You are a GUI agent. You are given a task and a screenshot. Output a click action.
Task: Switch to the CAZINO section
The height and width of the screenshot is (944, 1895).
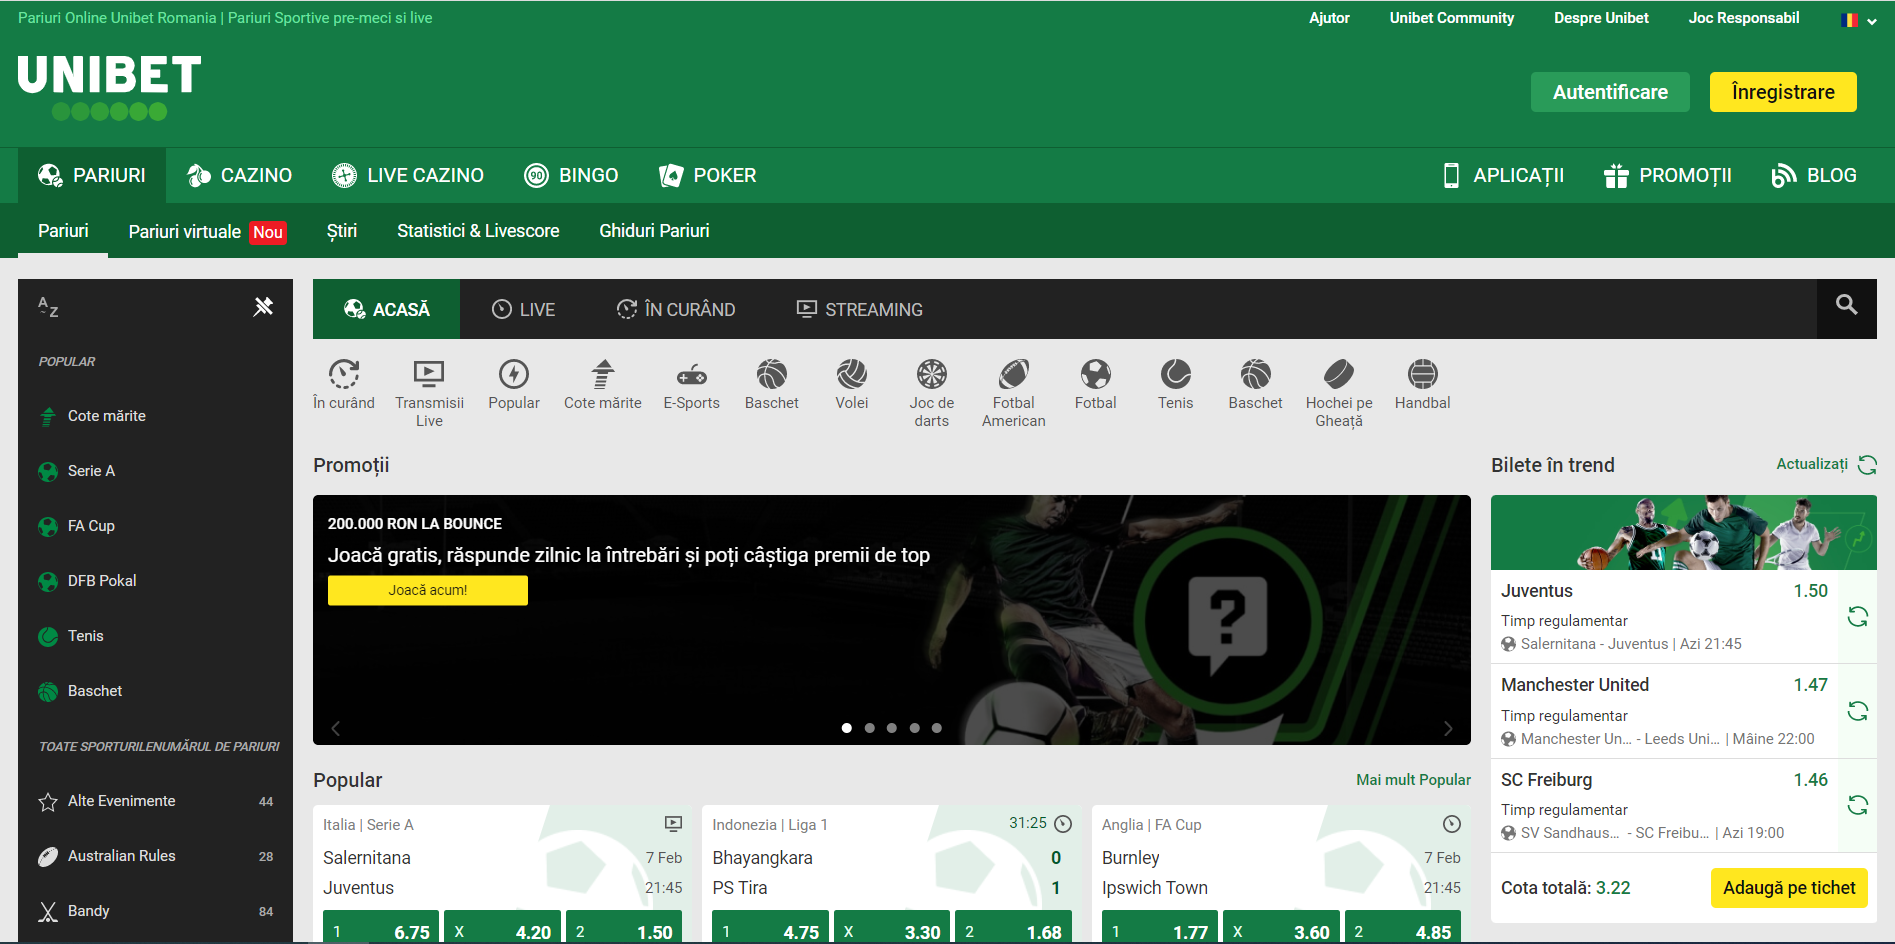[x=239, y=175]
